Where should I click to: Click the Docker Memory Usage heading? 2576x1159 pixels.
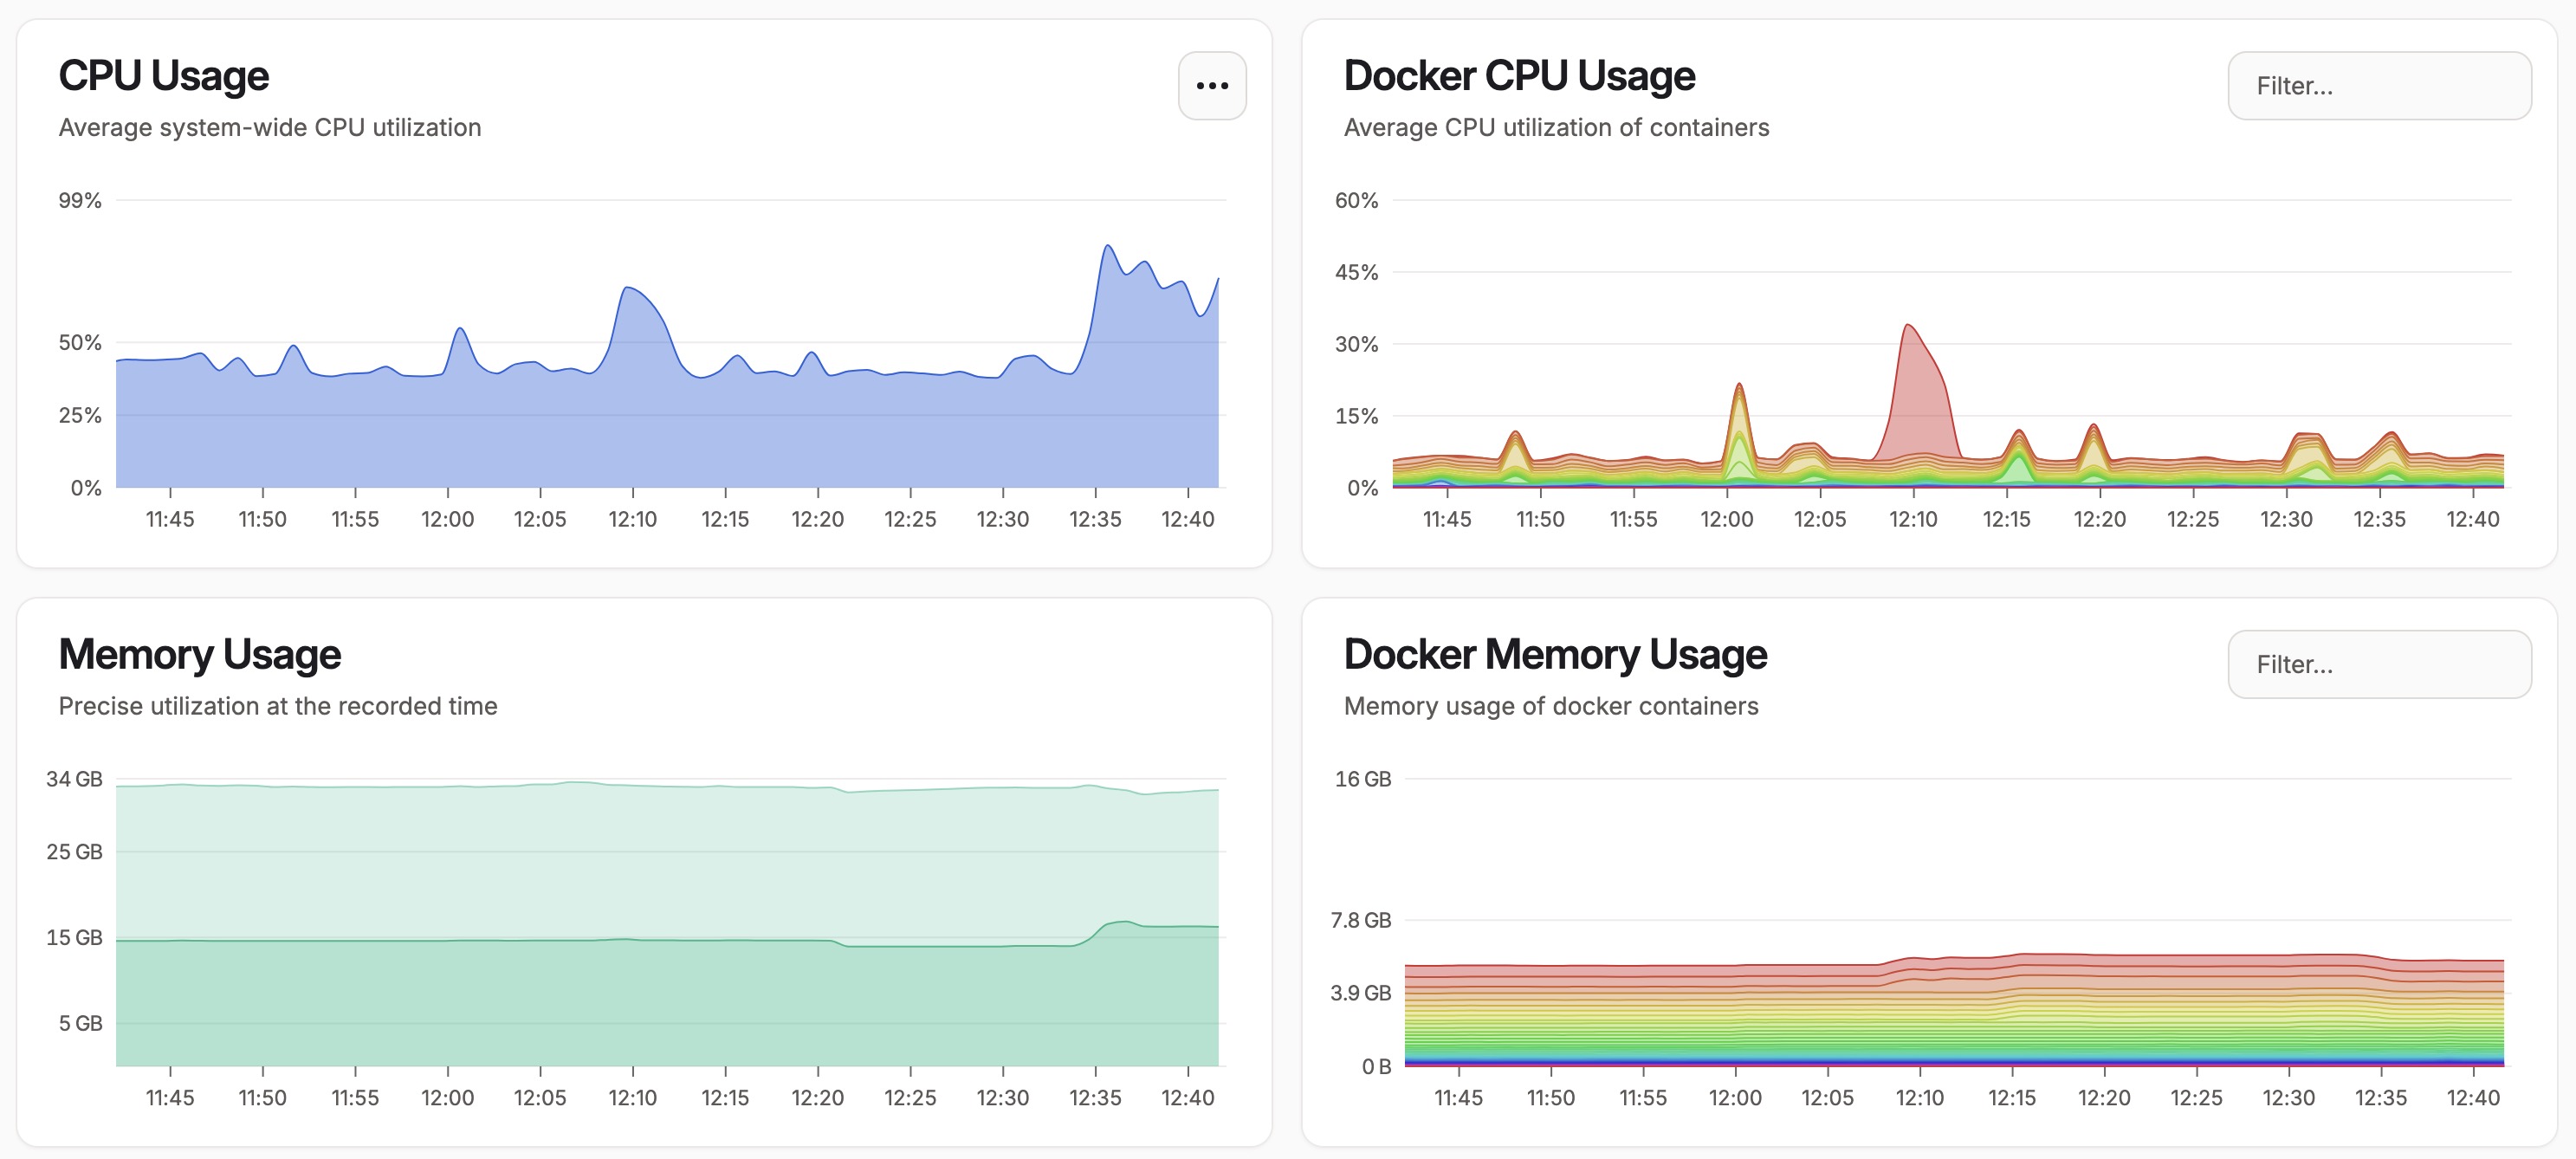1554,655
